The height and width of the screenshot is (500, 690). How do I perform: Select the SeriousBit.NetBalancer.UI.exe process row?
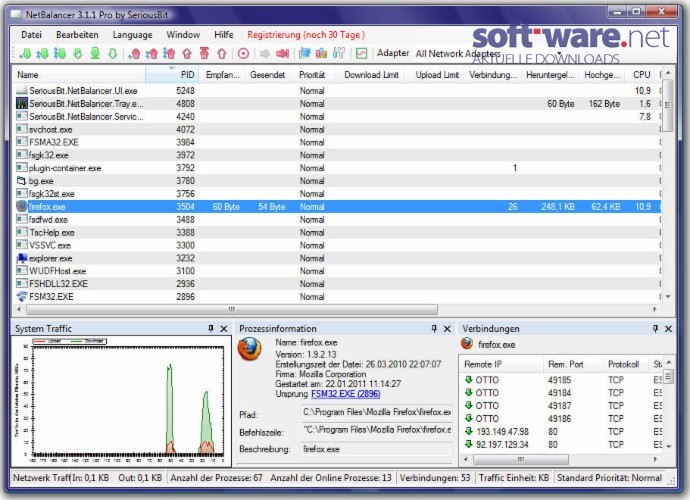pyautogui.click(x=338, y=91)
